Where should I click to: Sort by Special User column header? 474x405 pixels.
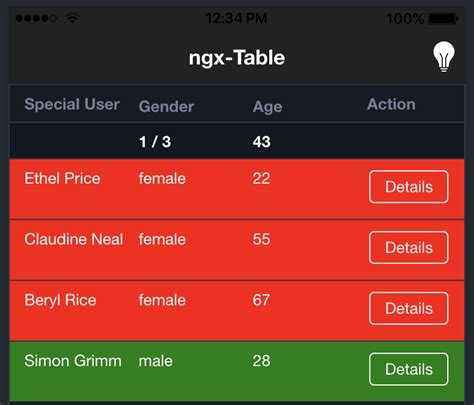coord(72,104)
